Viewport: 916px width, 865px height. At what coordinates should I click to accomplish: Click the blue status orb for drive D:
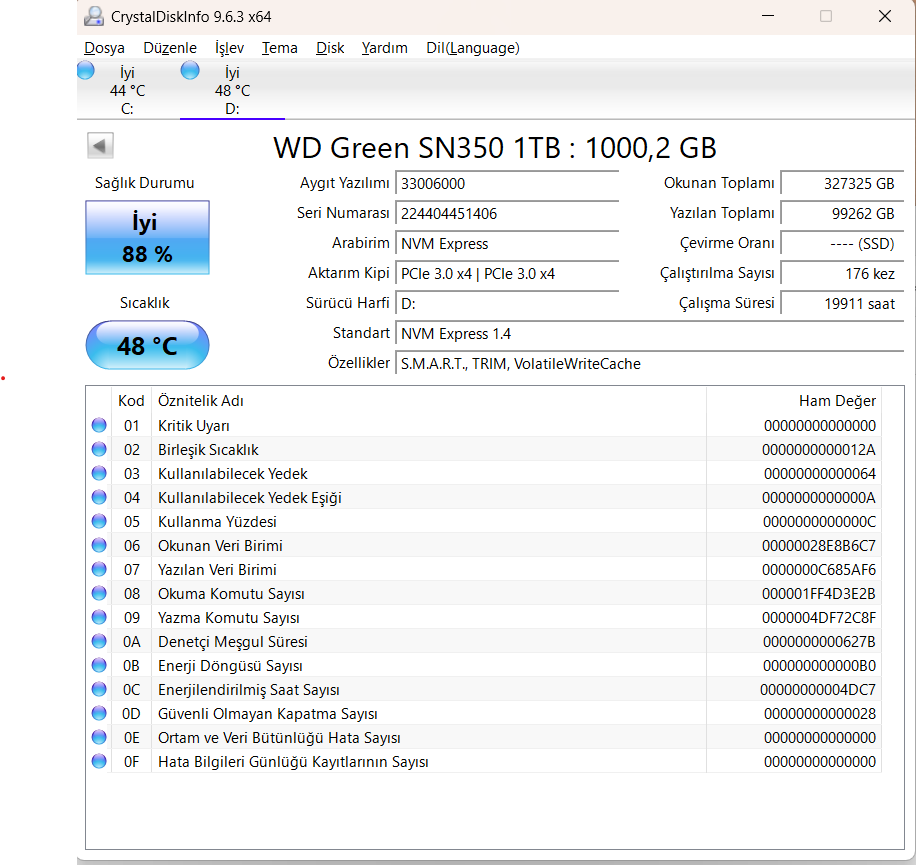(x=190, y=71)
